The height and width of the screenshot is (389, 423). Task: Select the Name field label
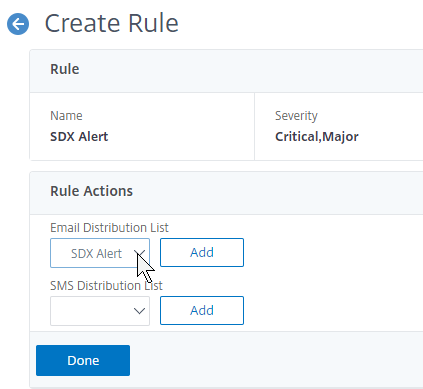coord(66,116)
